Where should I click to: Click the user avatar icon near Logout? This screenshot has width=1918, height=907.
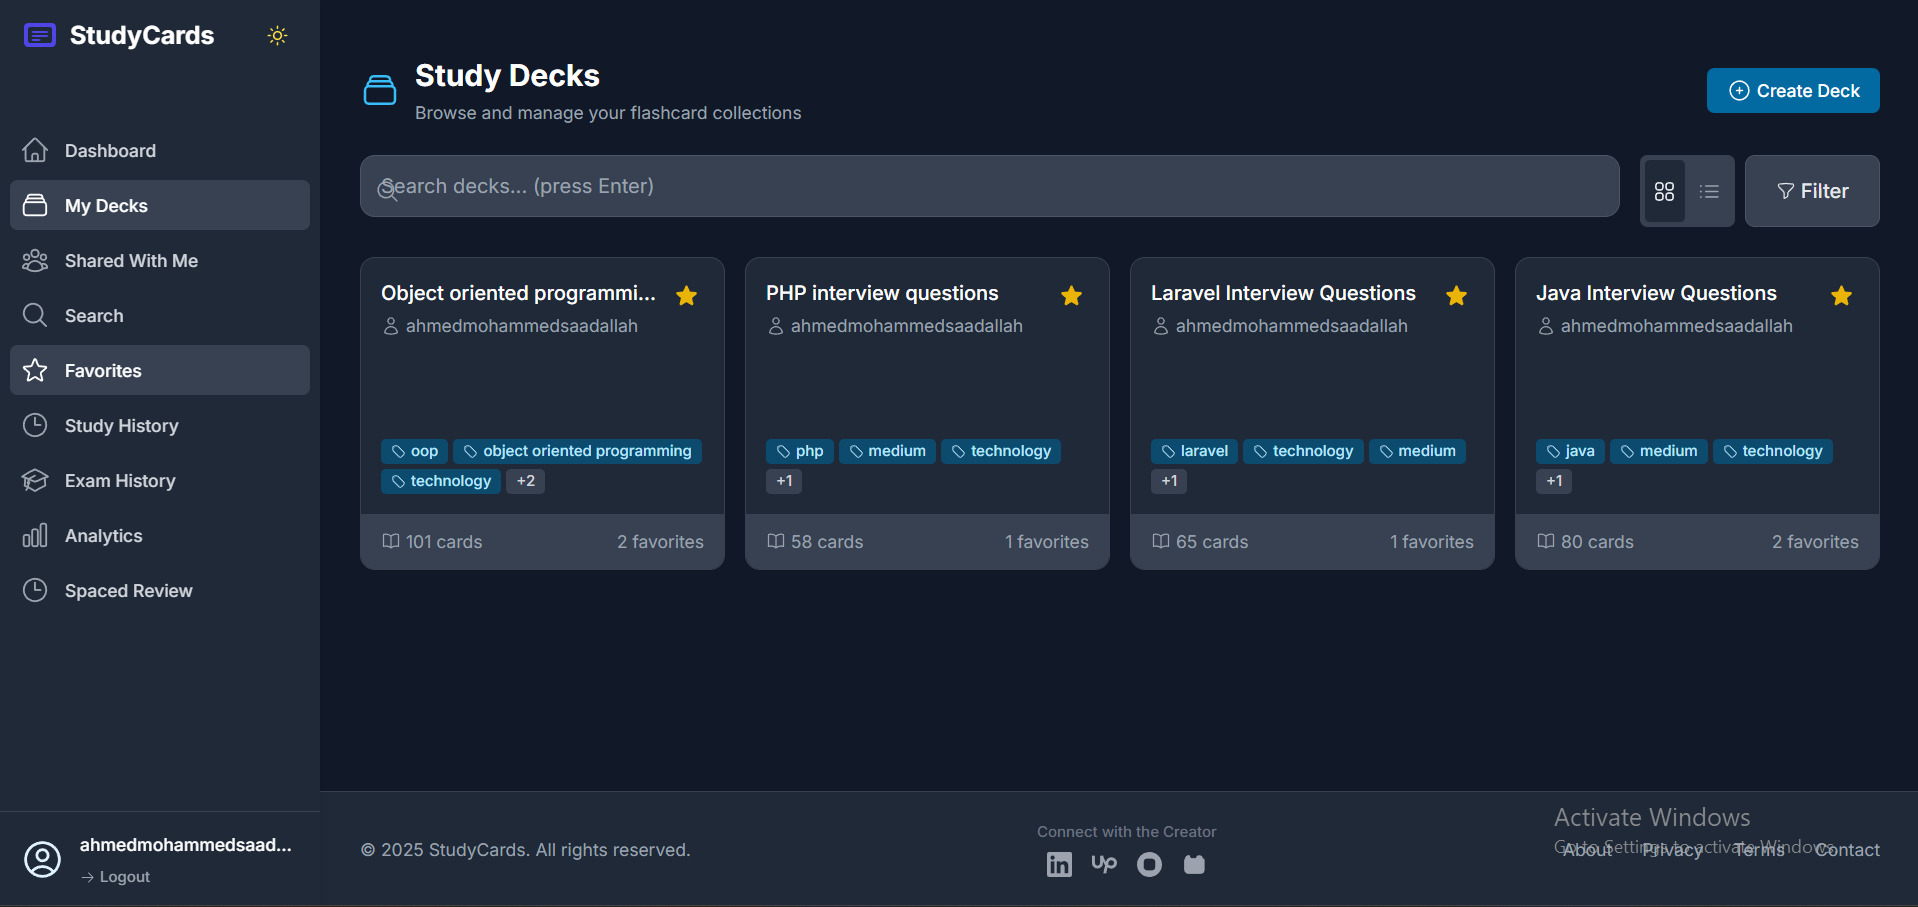click(43, 859)
